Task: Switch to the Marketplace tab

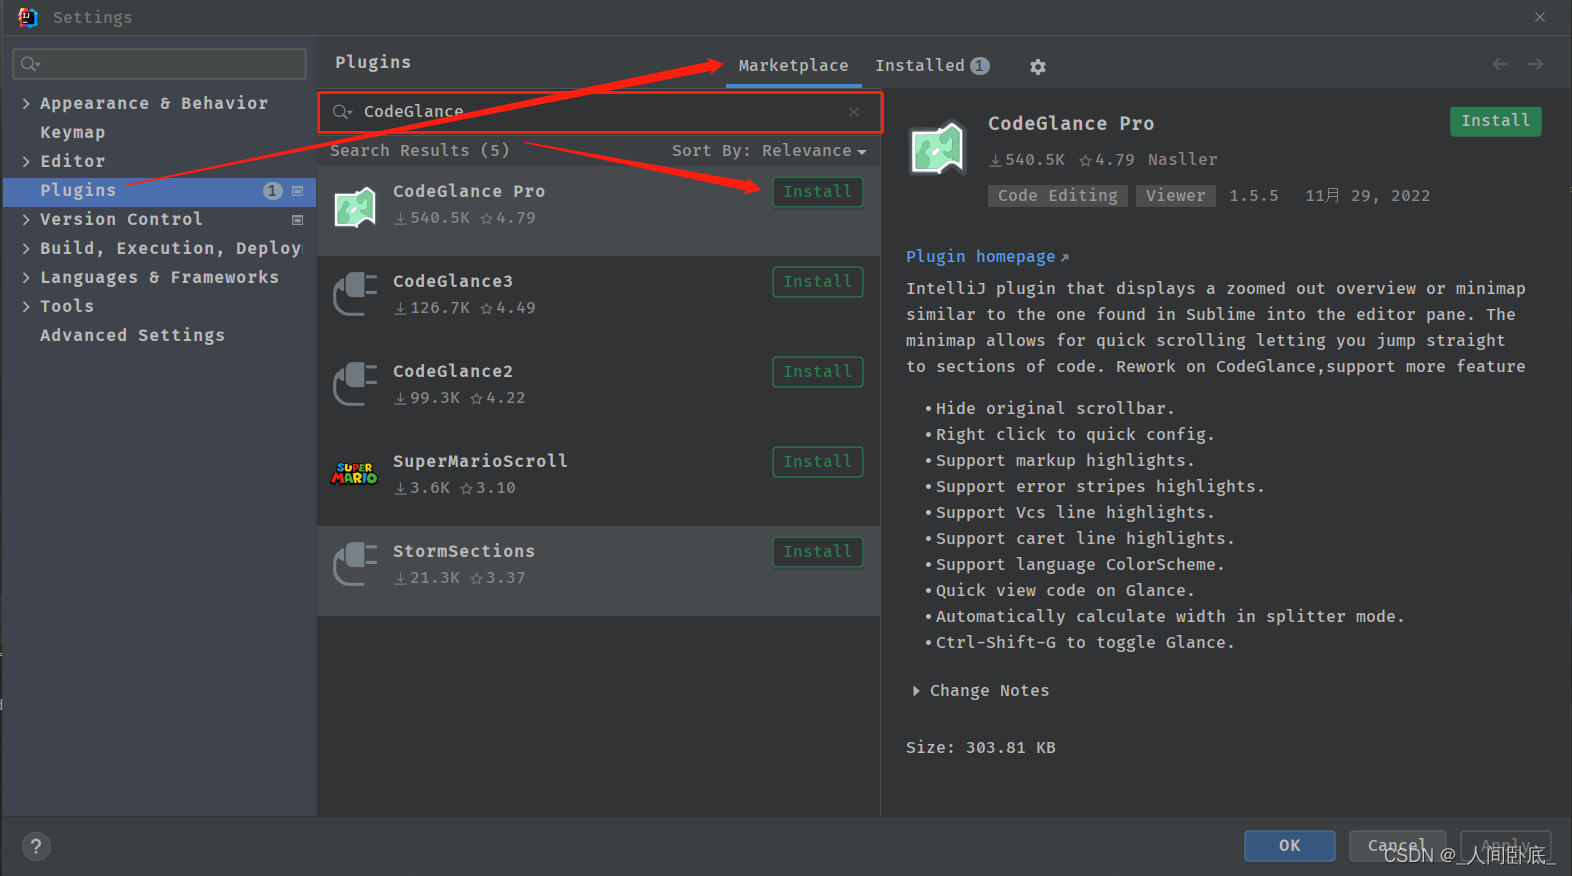Action: (793, 65)
